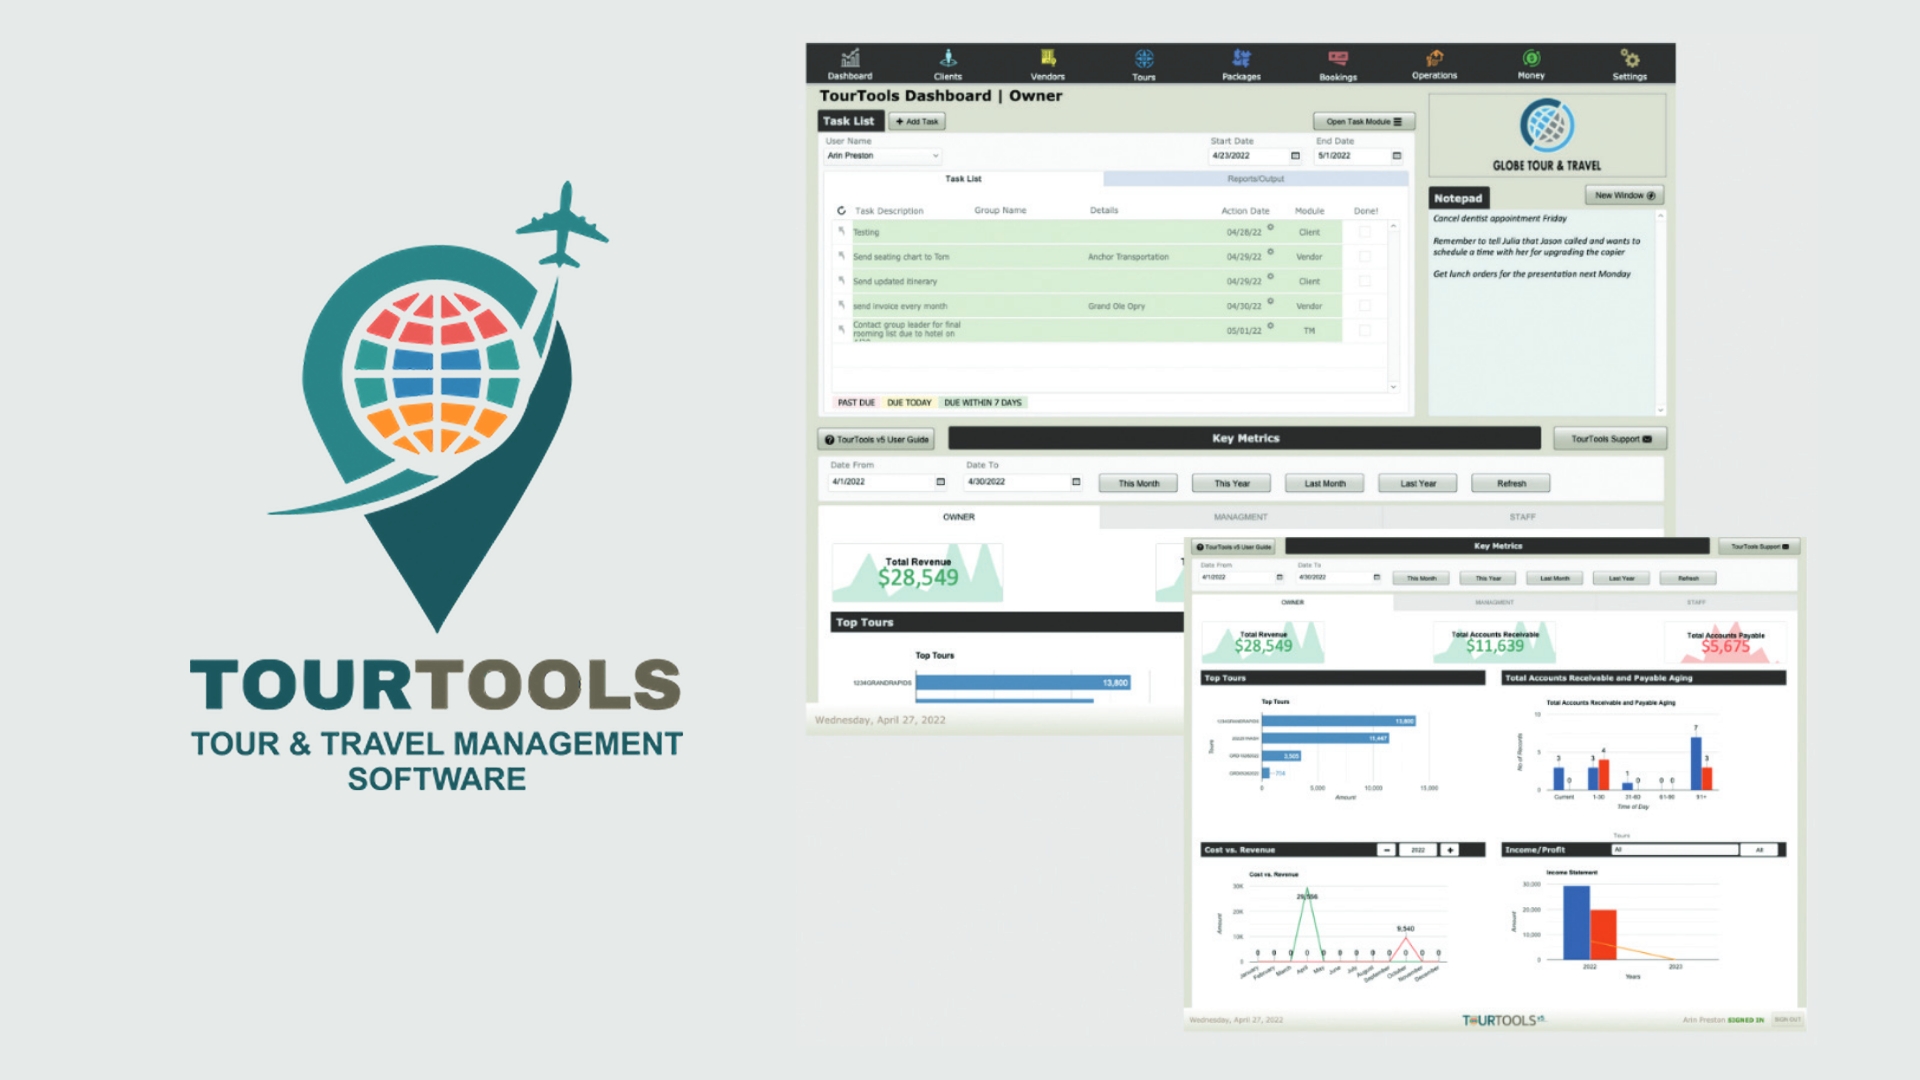This screenshot has width=1920, height=1080.
Task: Select the MANAGMENT key metrics tab
Action: pyautogui.click(x=1240, y=517)
